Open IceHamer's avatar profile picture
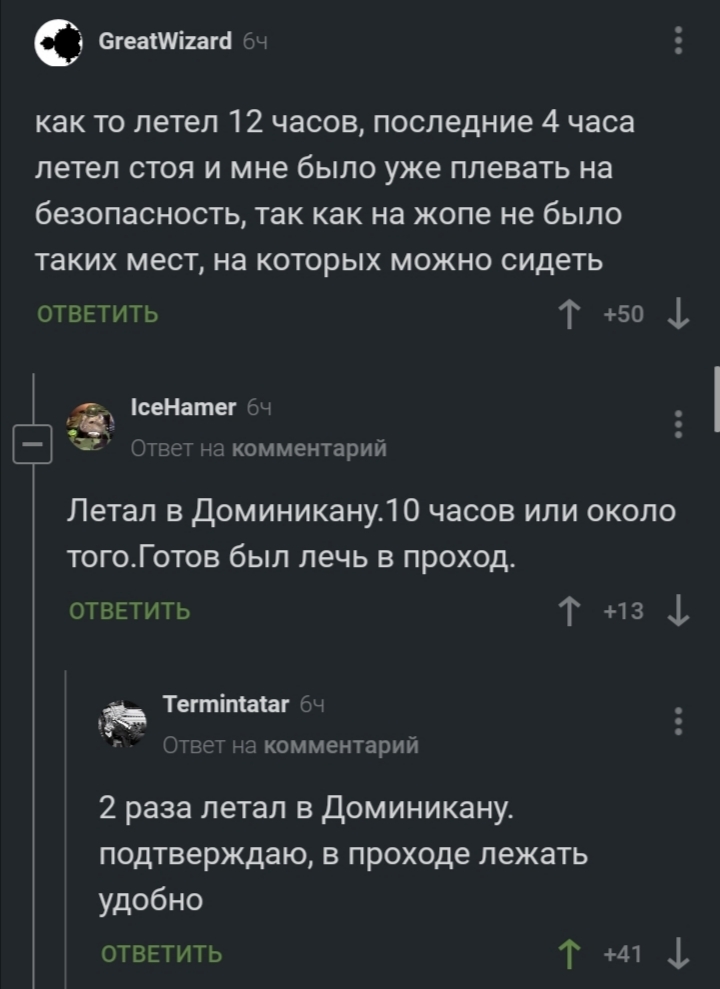720x989 pixels. click(91, 426)
